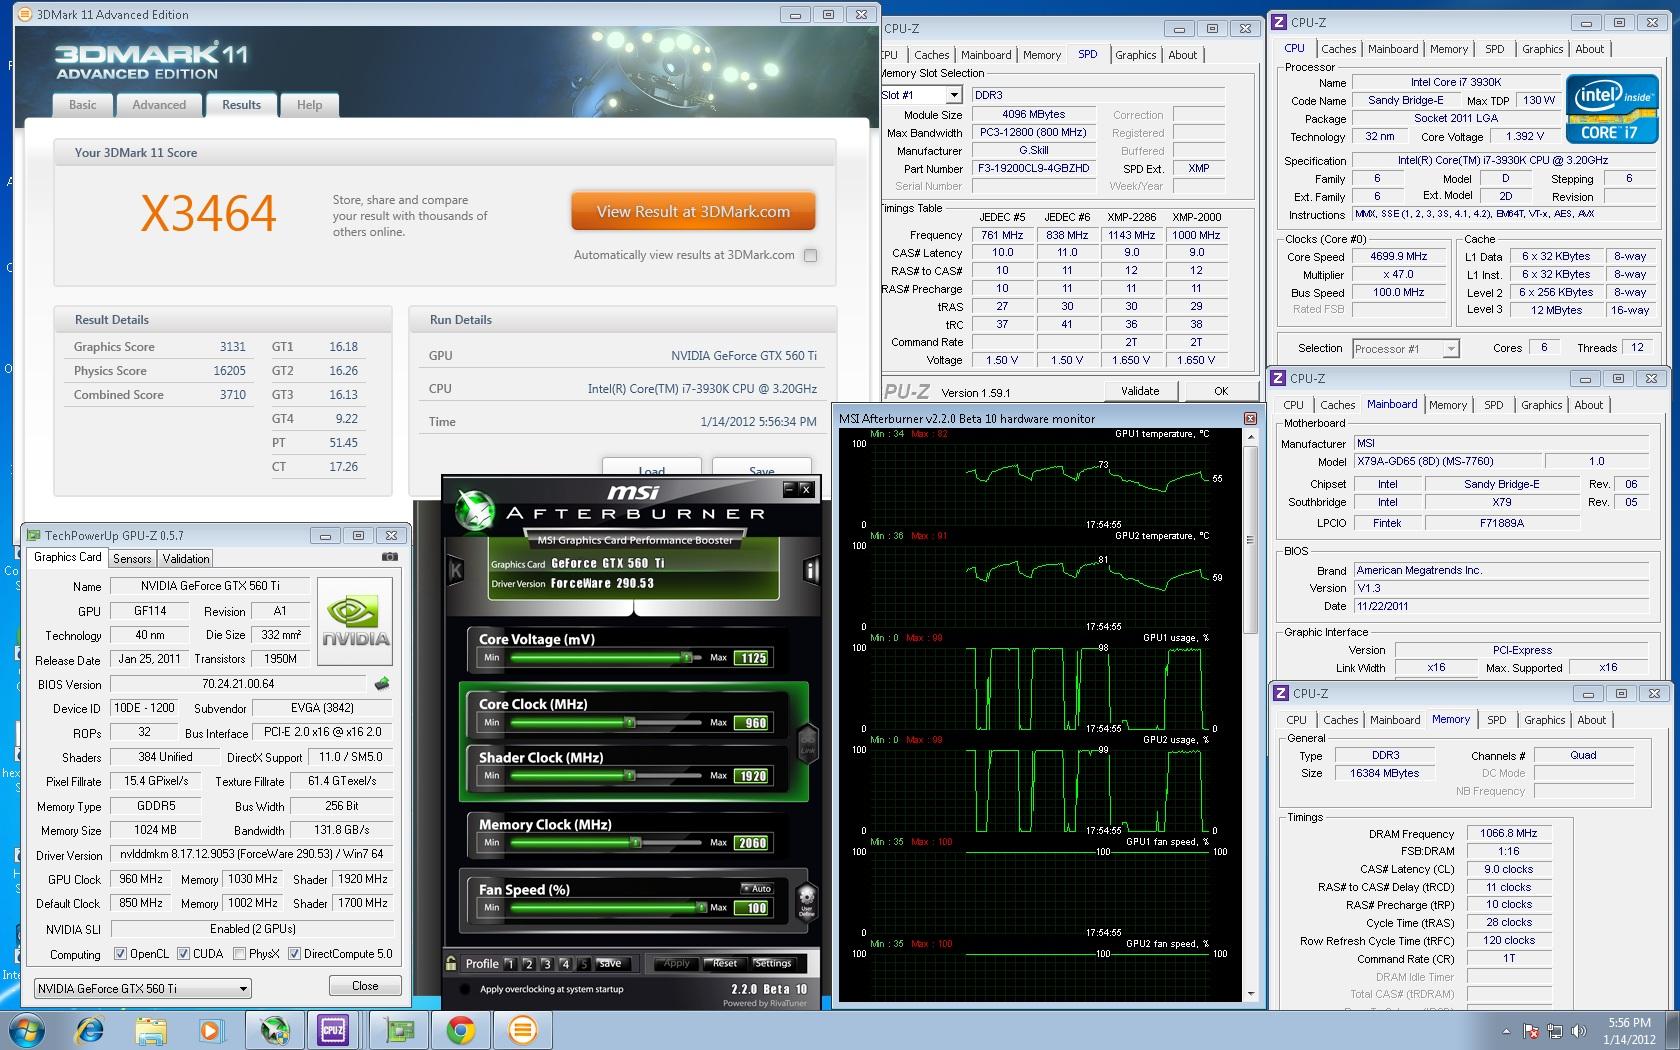Viewport: 1680px width, 1050px height.
Task: Click the Validate button in CPU-Z
Action: click(x=1140, y=391)
